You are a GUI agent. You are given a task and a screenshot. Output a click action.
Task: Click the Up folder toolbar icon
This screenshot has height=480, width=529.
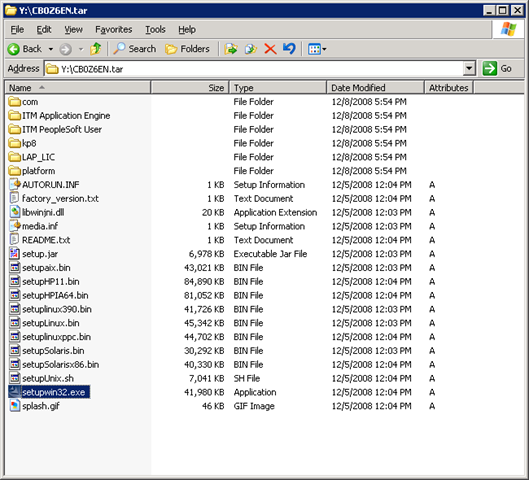point(96,49)
